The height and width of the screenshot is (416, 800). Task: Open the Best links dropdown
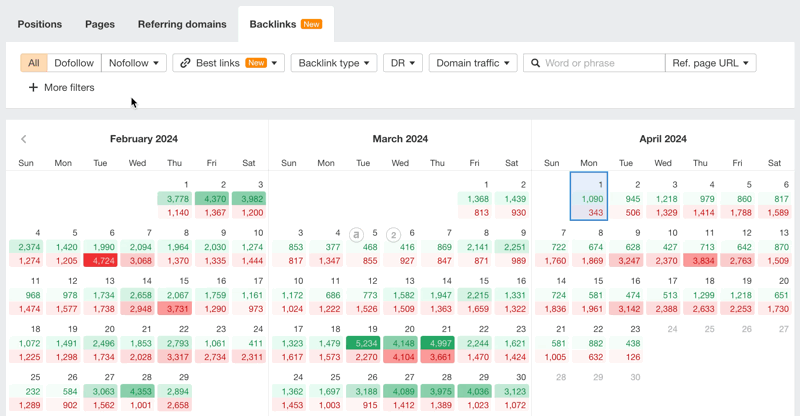(x=229, y=63)
